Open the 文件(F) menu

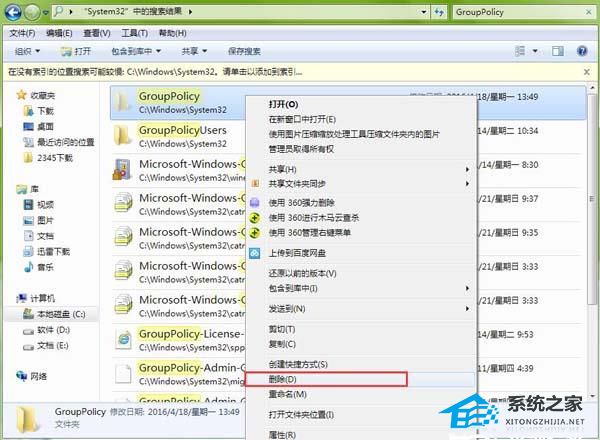click(22, 33)
